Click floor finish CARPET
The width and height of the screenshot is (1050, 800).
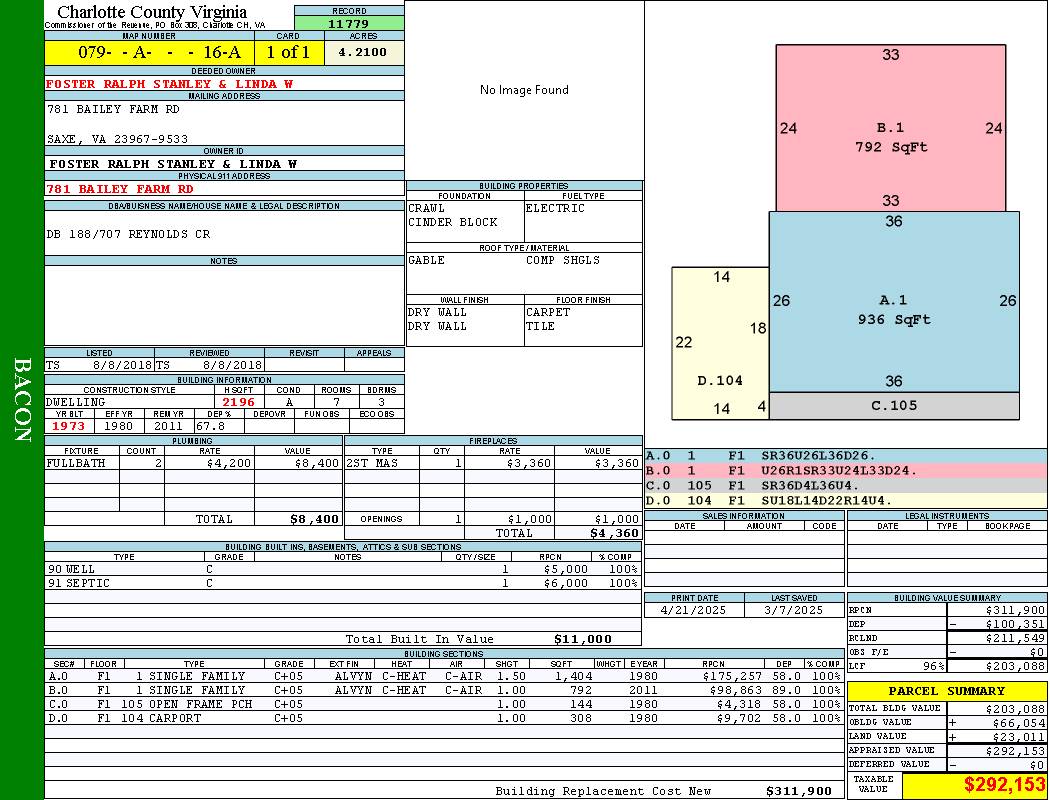click(548, 313)
